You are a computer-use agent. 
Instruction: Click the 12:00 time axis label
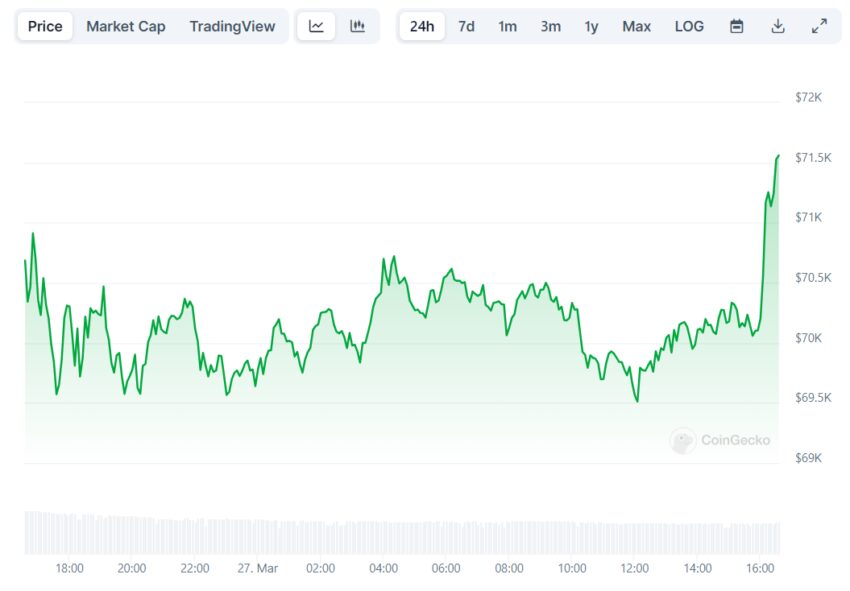click(x=635, y=568)
